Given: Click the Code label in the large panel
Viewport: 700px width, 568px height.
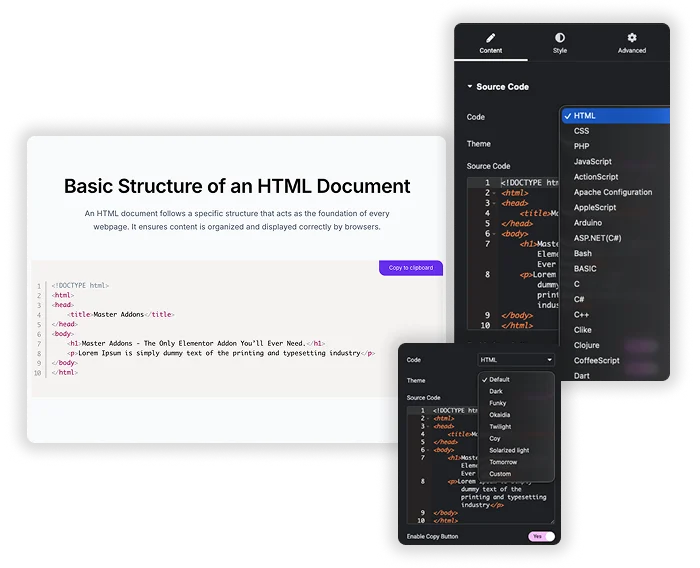Looking at the screenshot, I should (475, 117).
